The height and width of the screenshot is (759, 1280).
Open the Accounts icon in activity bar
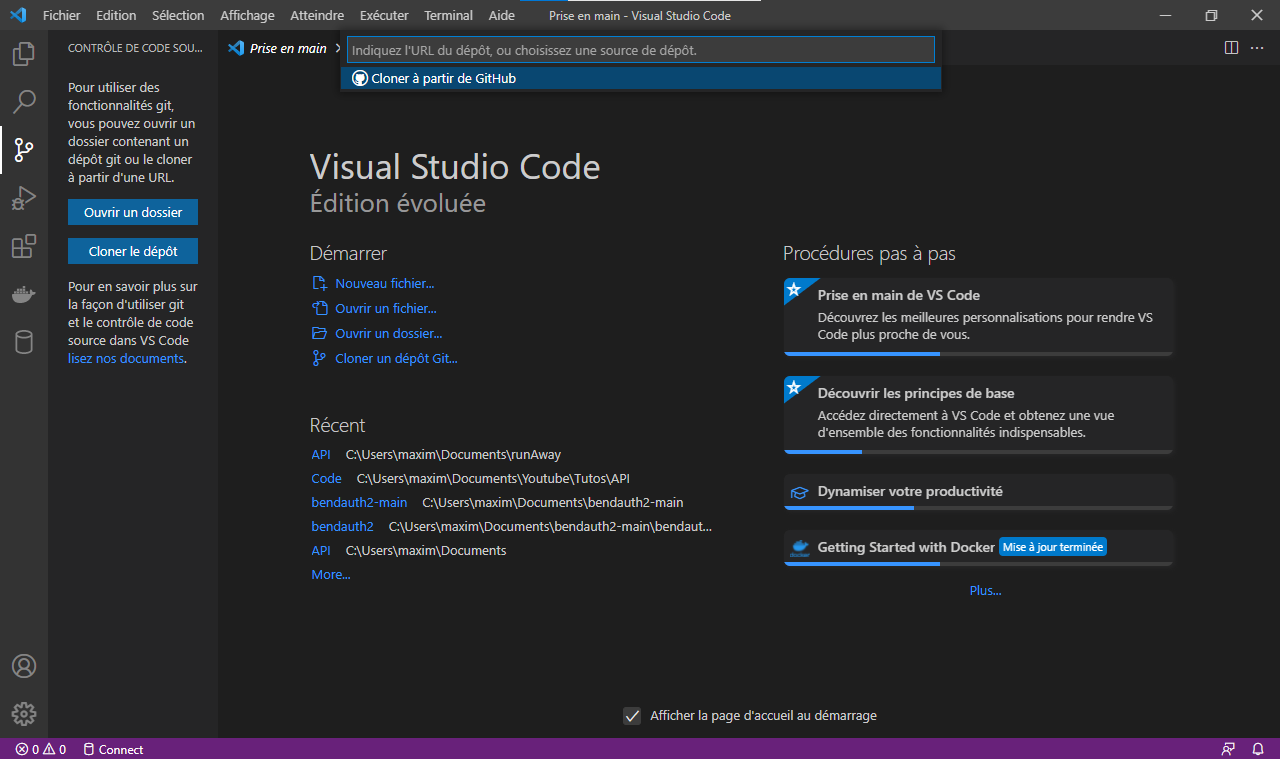(24, 666)
